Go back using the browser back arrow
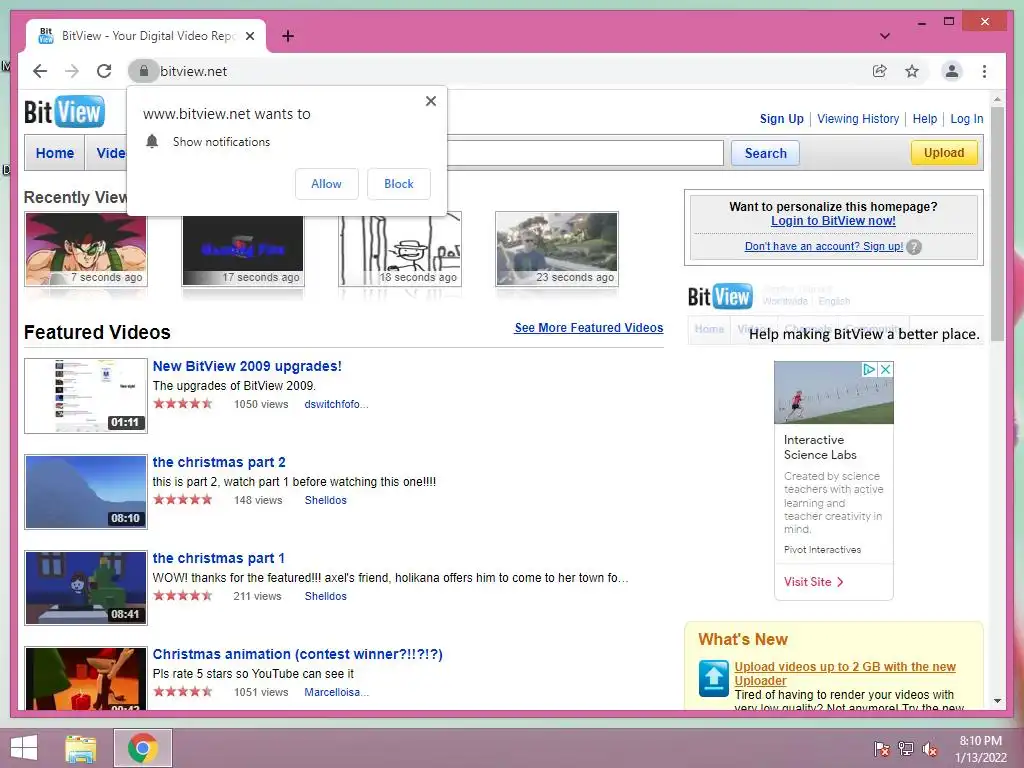This screenshot has height=768, width=1024. click(40, 71)
